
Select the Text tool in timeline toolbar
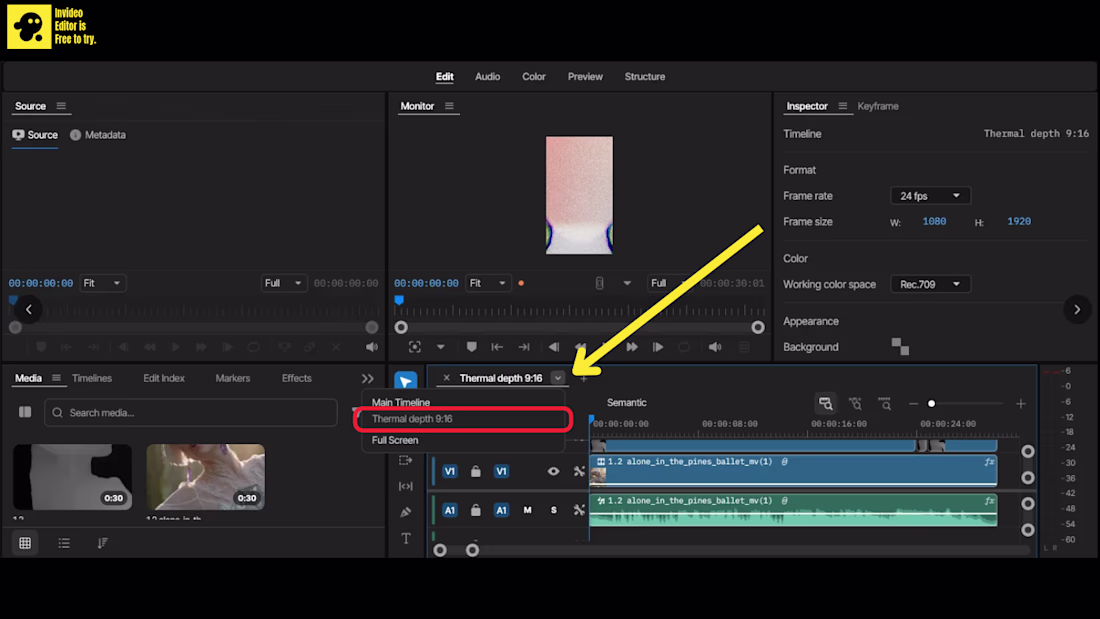click(x=406, y=538)
